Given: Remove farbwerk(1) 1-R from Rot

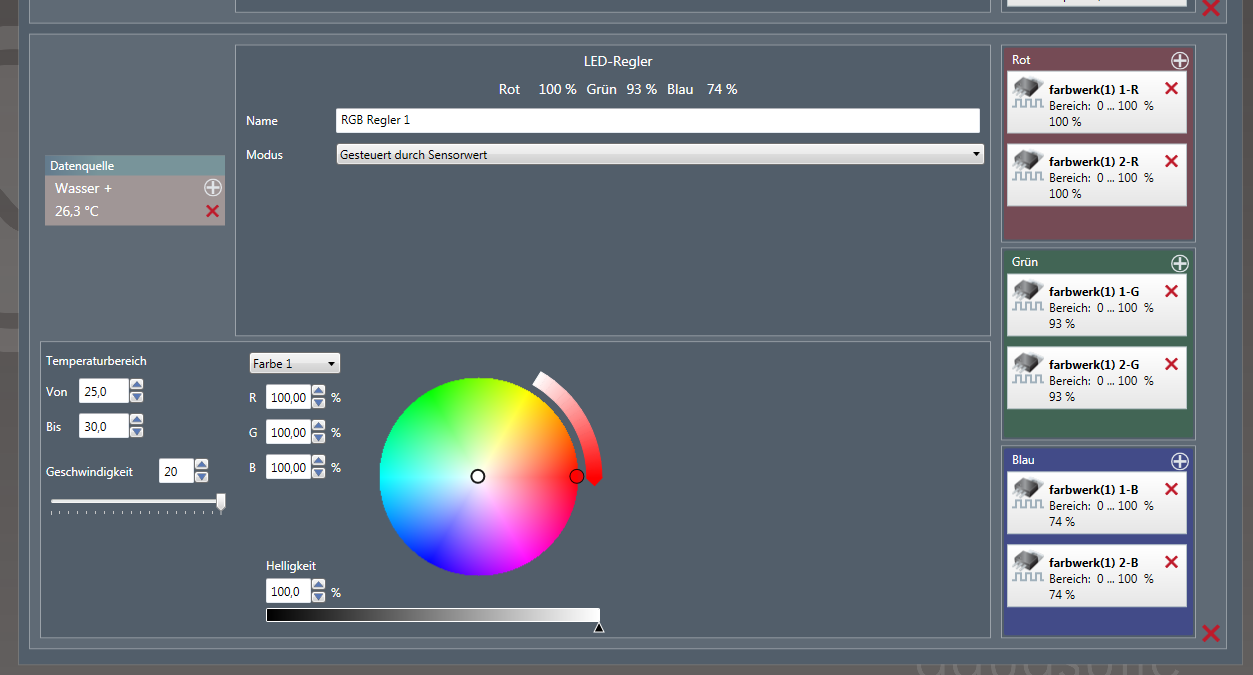Looking at the screenshot, I should pos(1171,88).
